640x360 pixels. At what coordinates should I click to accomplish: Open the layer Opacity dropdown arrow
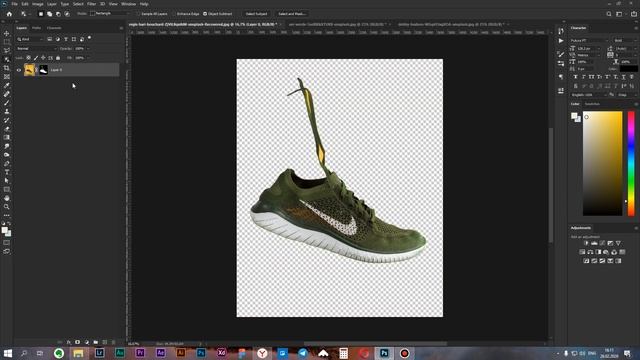88,49
